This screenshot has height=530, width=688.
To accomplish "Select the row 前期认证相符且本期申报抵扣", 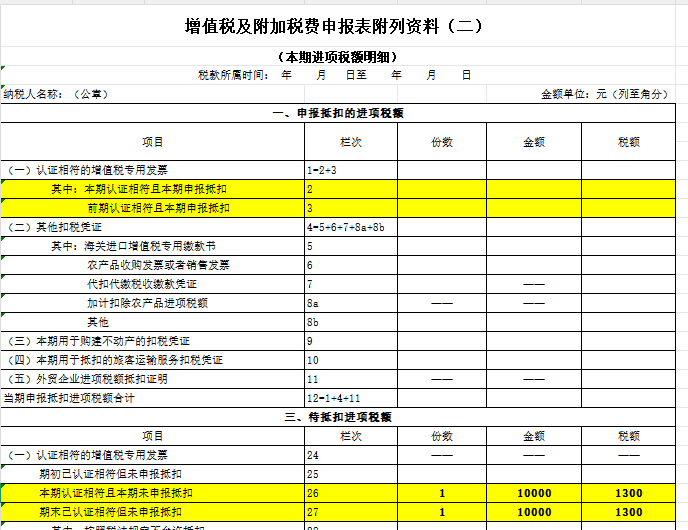I will [338, 208].
